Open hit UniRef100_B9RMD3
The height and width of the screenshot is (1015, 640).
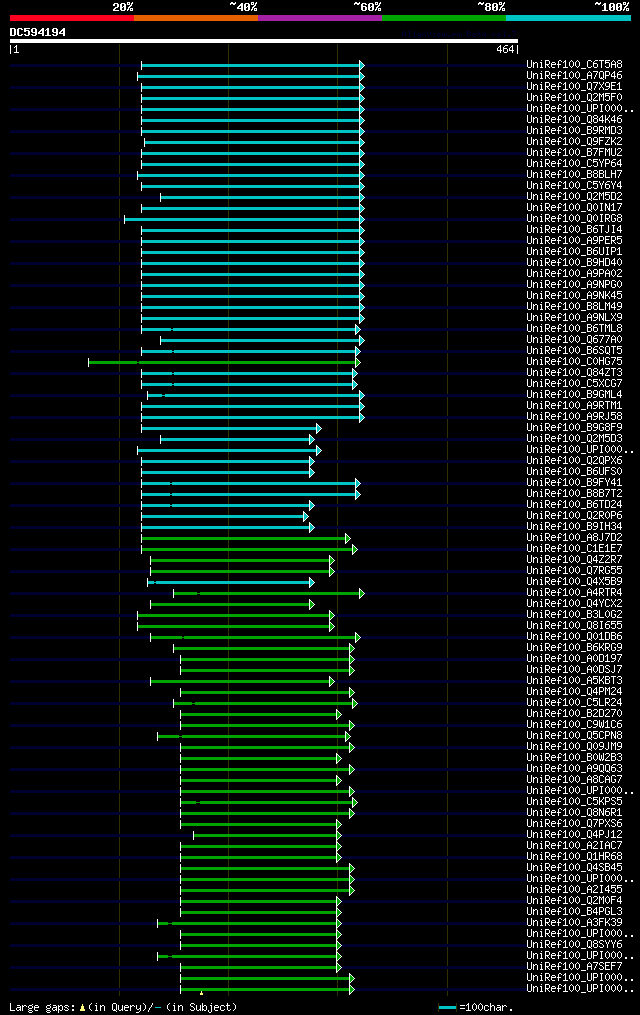point(575,131)
